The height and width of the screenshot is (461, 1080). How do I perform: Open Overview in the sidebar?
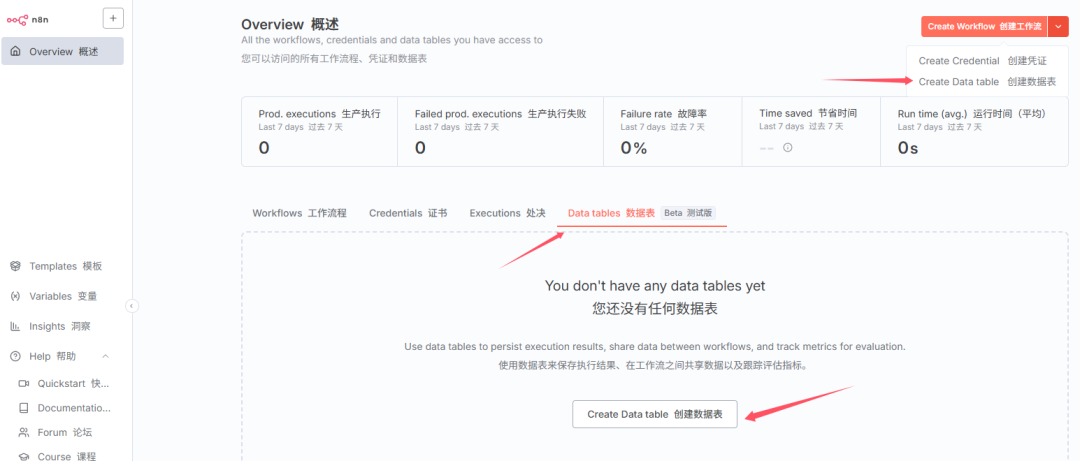coord(63,52)
